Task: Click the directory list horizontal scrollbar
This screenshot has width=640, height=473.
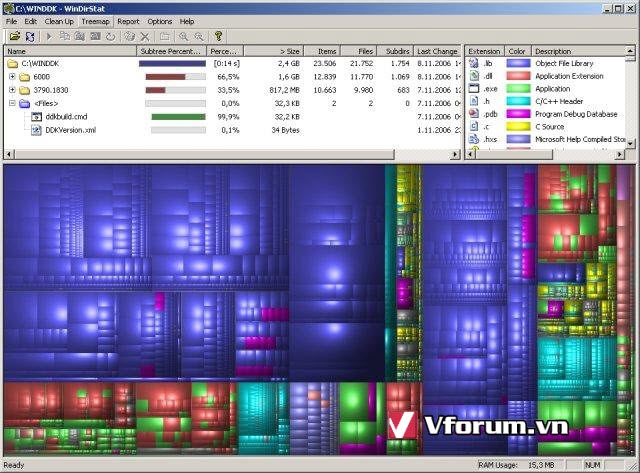Action: click(205, 154)
